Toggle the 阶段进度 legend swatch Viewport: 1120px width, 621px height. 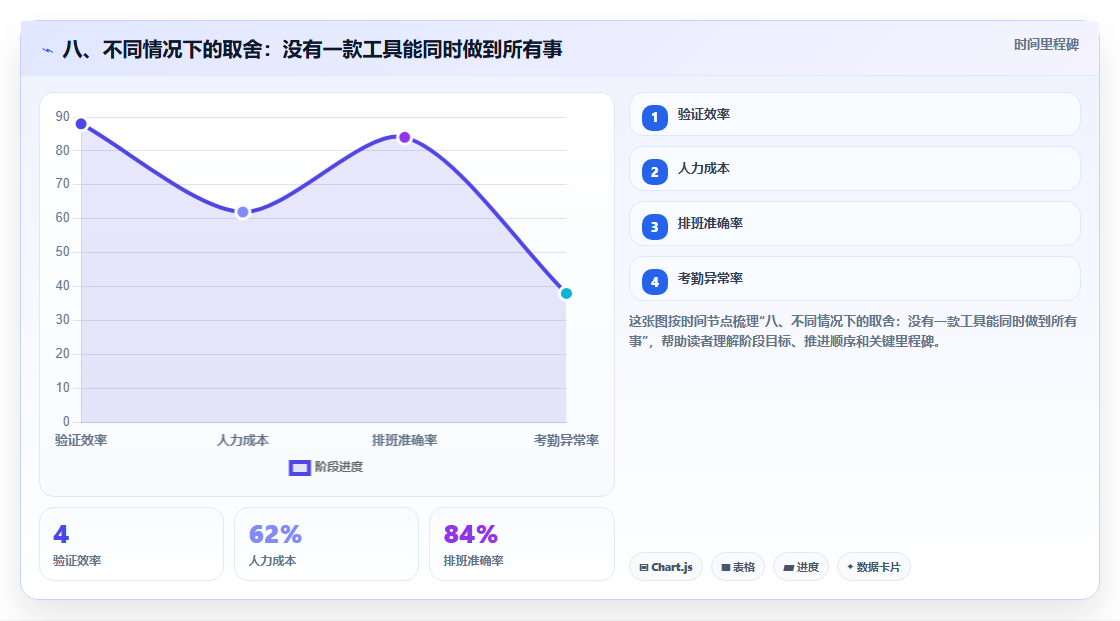[299, 467]
